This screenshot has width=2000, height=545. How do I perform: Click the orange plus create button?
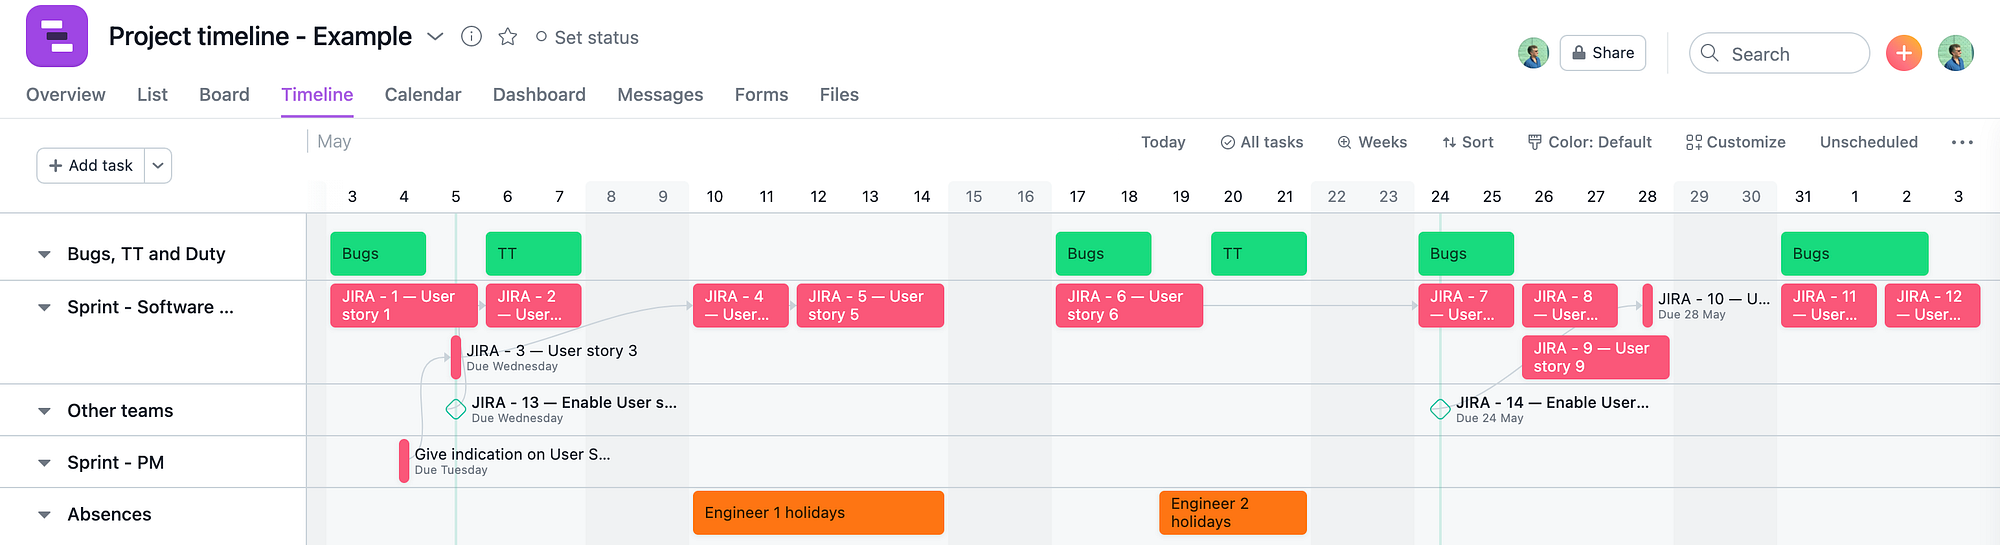tap(1903, 53)
